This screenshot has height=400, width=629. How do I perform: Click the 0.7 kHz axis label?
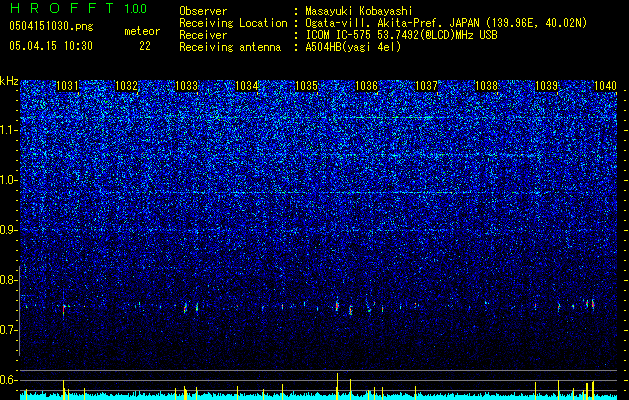coord(7,330)
